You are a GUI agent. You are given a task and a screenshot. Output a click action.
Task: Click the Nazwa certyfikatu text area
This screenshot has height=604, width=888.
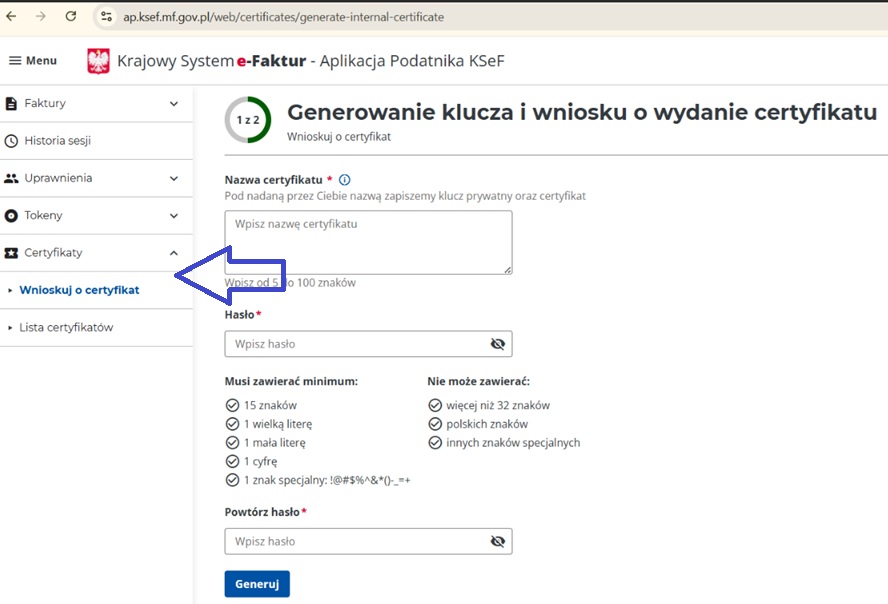(x=368, y=242)
